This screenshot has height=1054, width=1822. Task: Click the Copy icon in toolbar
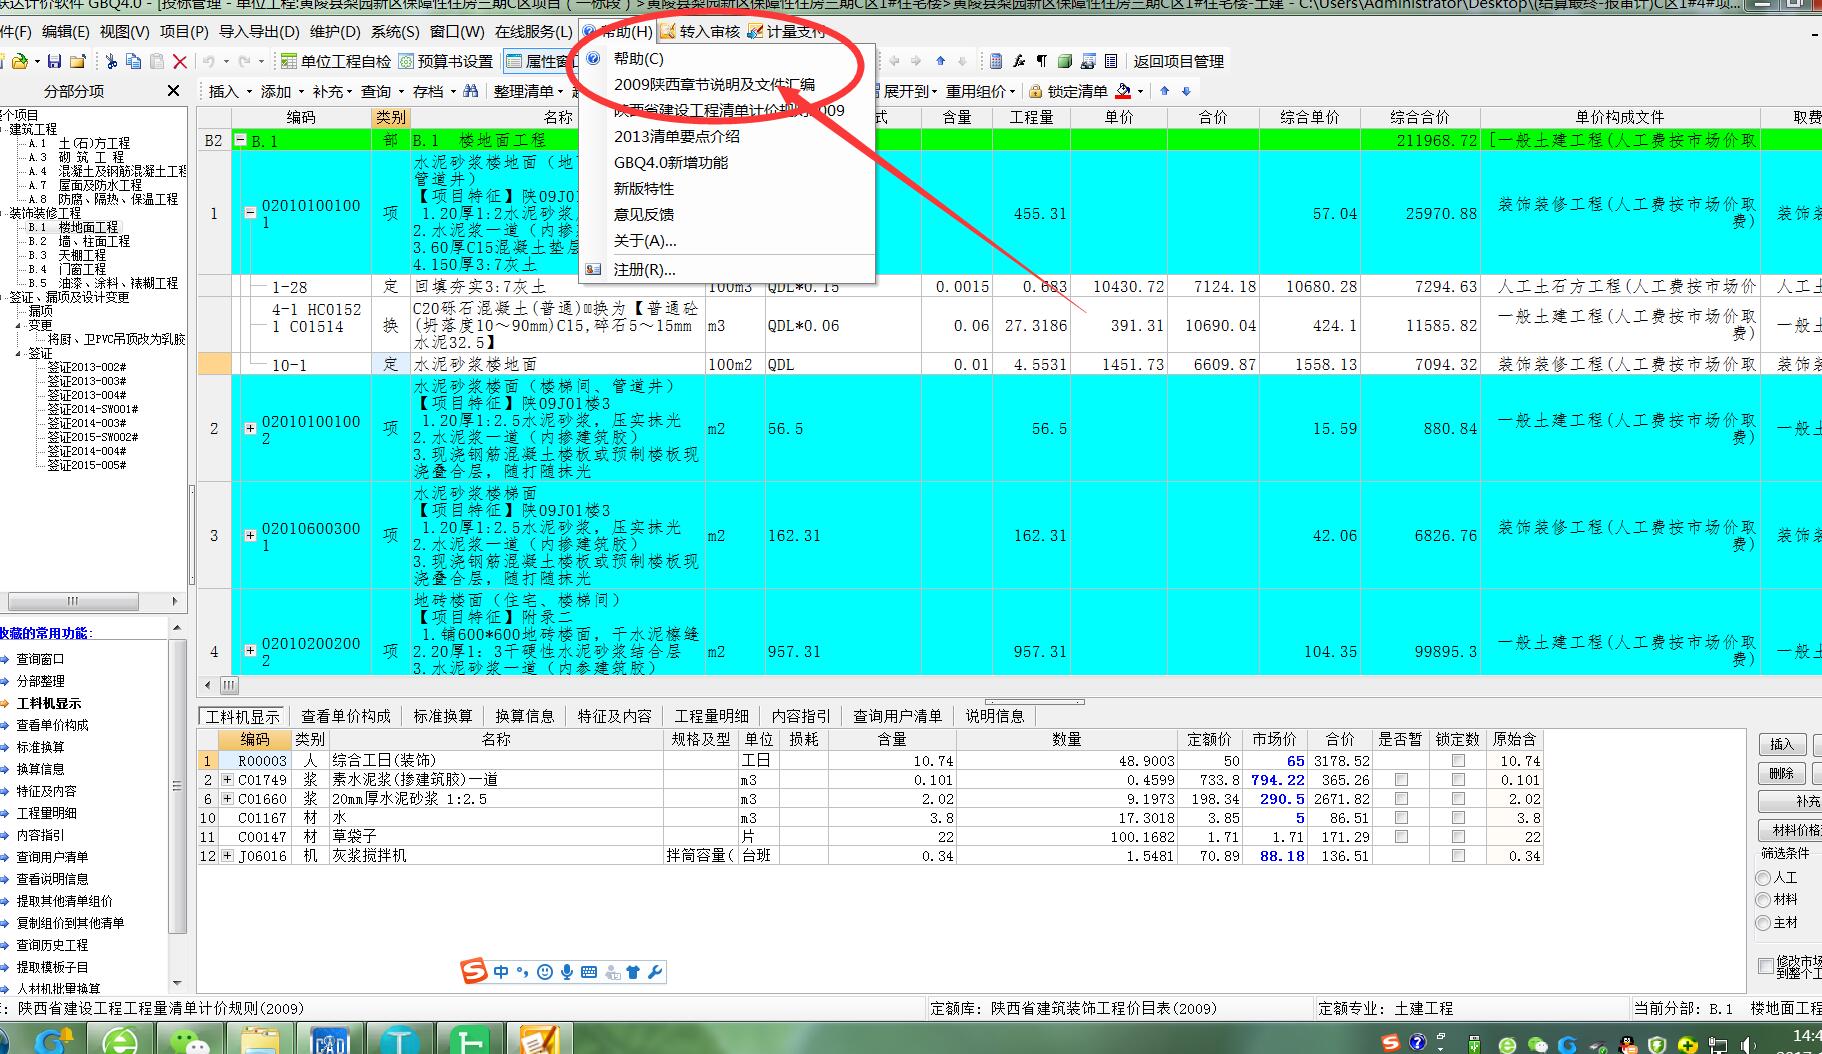pos(133,62)
